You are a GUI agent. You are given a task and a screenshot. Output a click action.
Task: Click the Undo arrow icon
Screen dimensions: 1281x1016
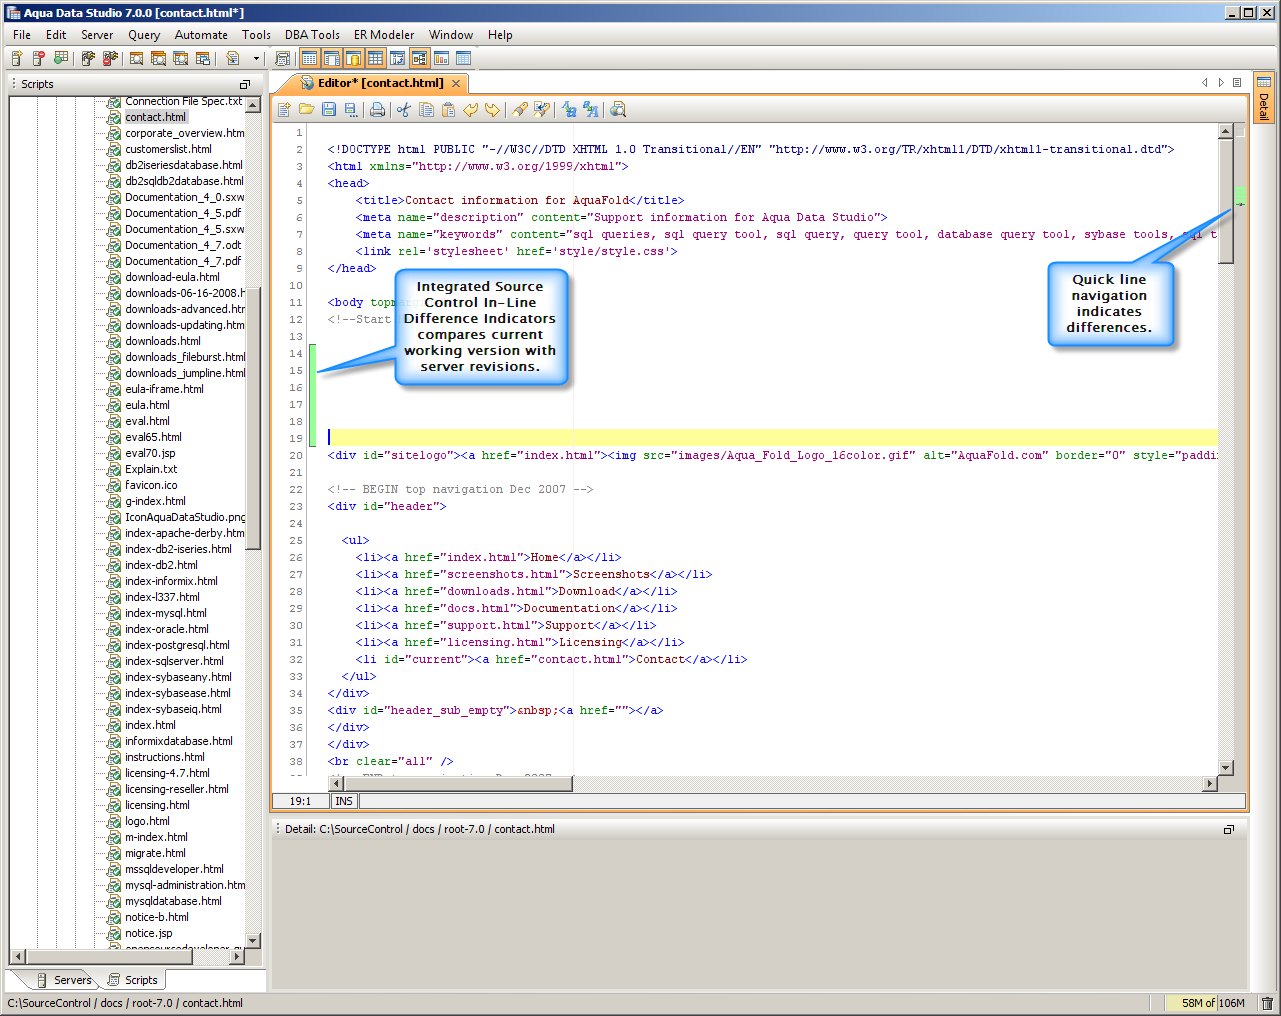point(470,110)
